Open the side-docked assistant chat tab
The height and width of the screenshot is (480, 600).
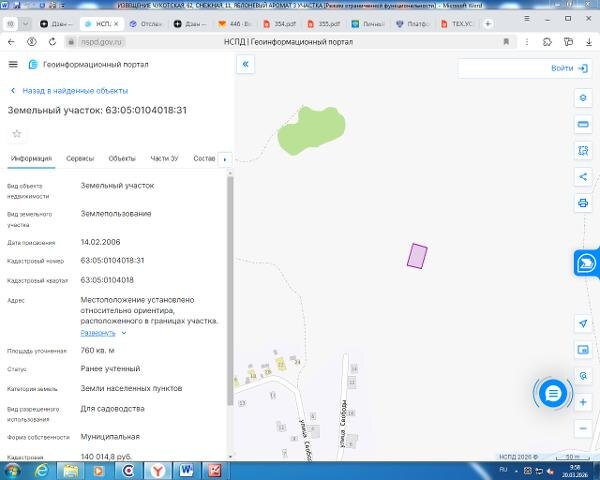[x=587, y=263]
